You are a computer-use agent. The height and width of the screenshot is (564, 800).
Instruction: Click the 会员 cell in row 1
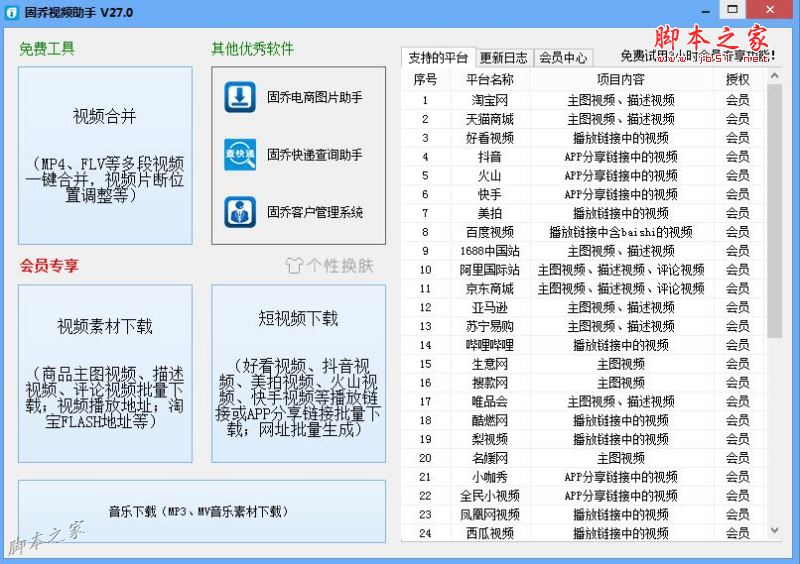738,100
